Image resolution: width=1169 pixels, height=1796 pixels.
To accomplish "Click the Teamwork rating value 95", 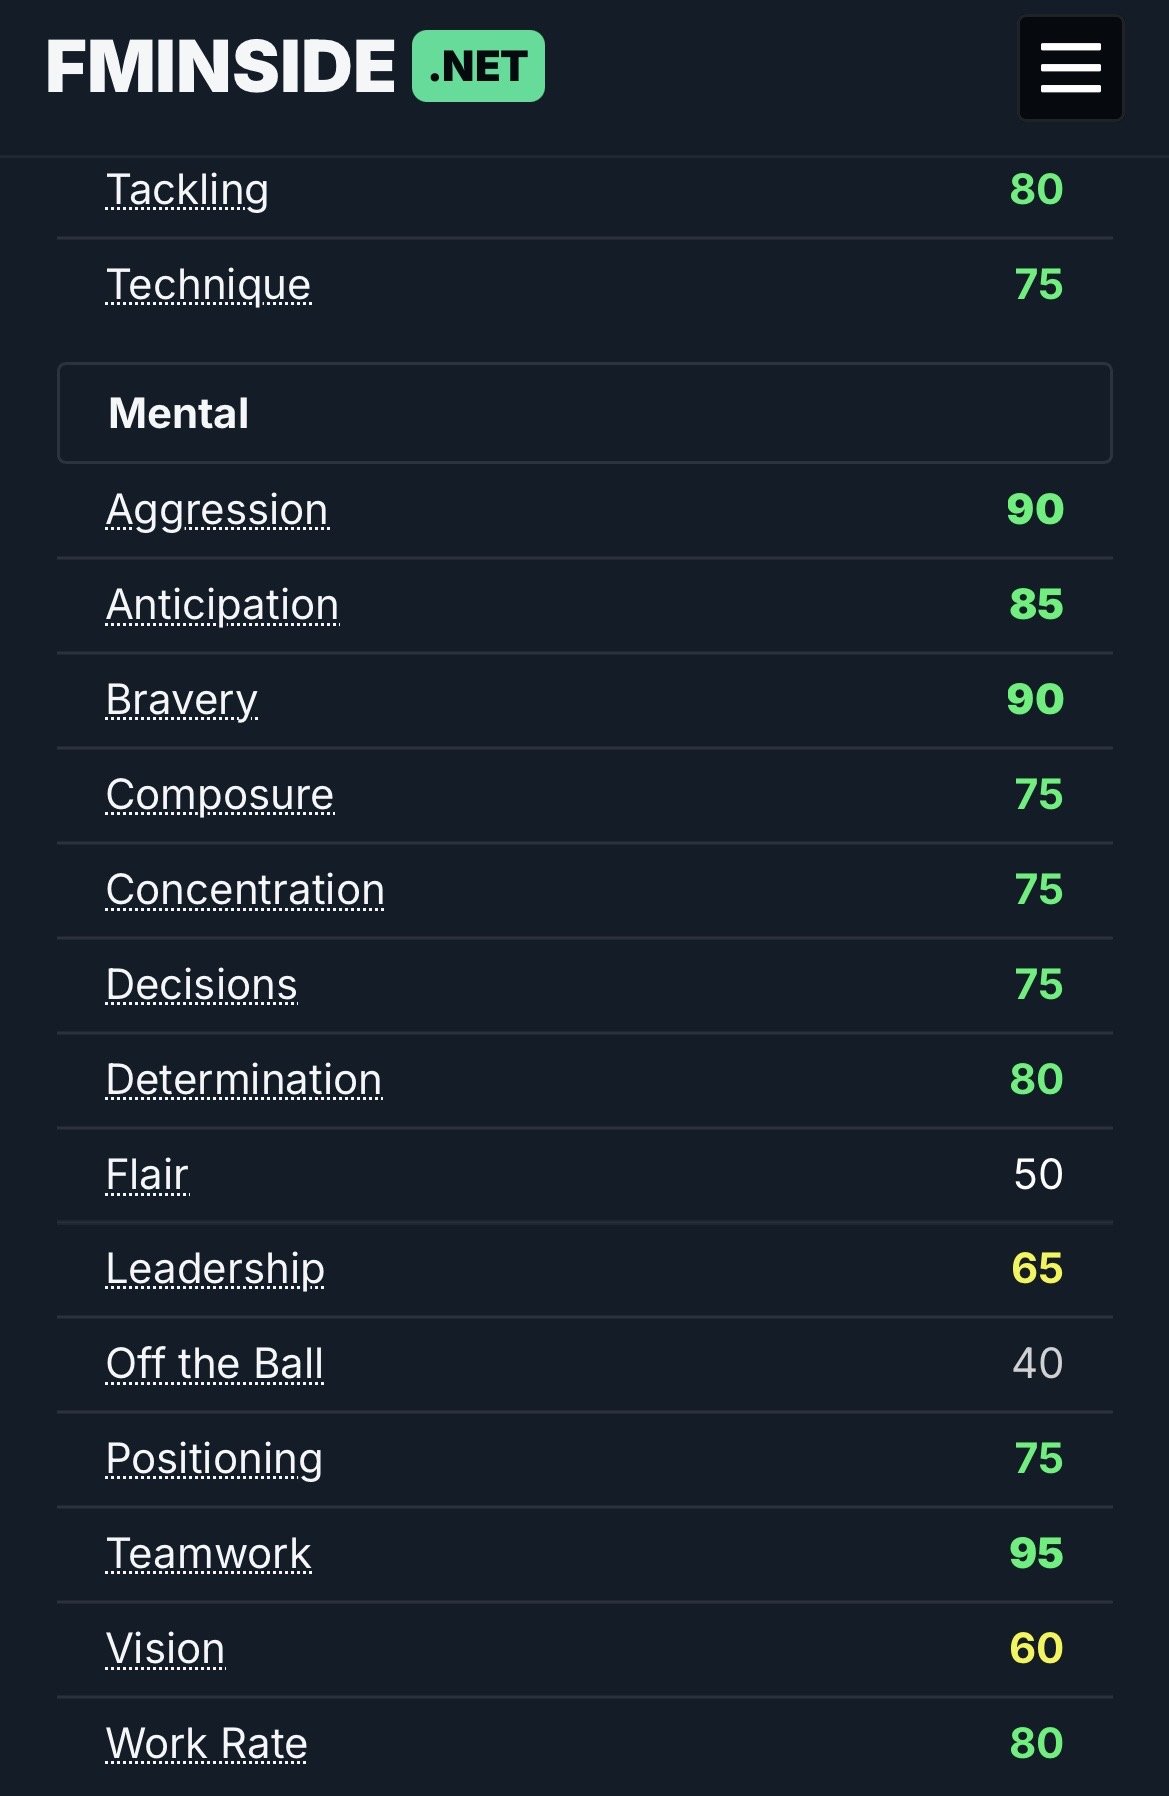I will point(1036,1553).
